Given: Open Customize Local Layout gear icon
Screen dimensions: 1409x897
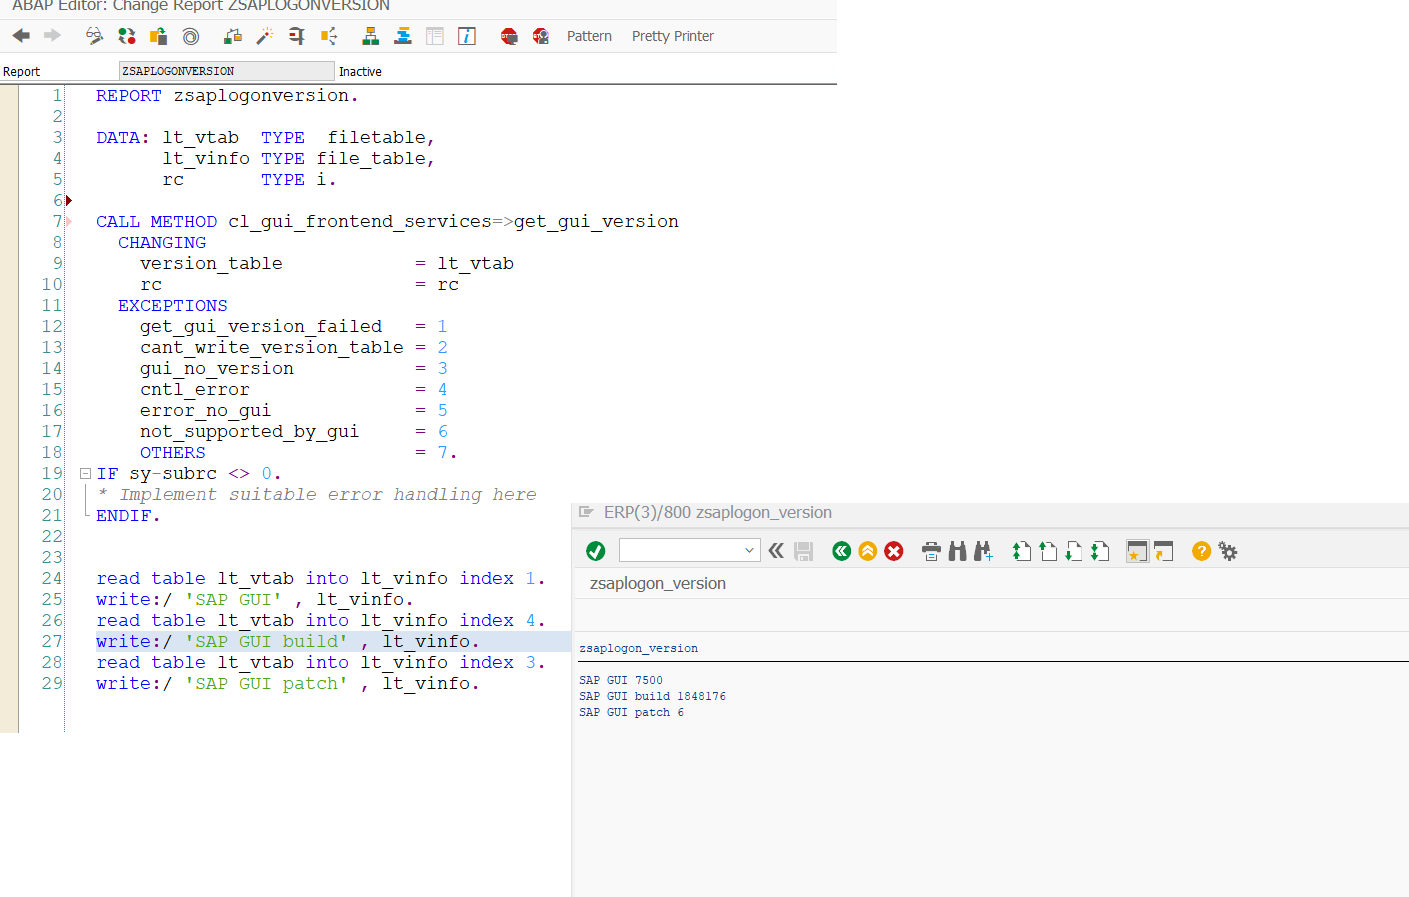Looking at the screenshot, I should tap(1228, 551).
